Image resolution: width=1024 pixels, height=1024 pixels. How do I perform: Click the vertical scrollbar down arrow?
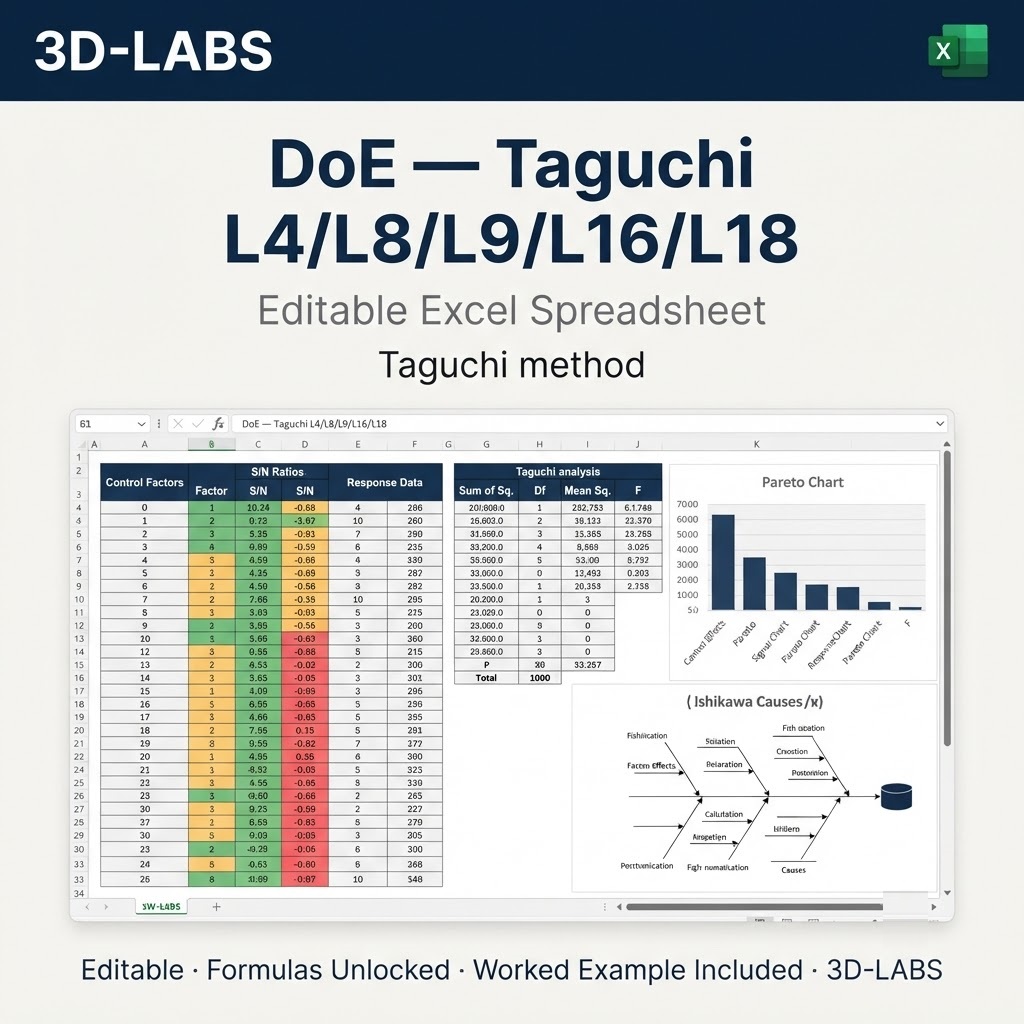pyautogui.click(x=947, y=893)
